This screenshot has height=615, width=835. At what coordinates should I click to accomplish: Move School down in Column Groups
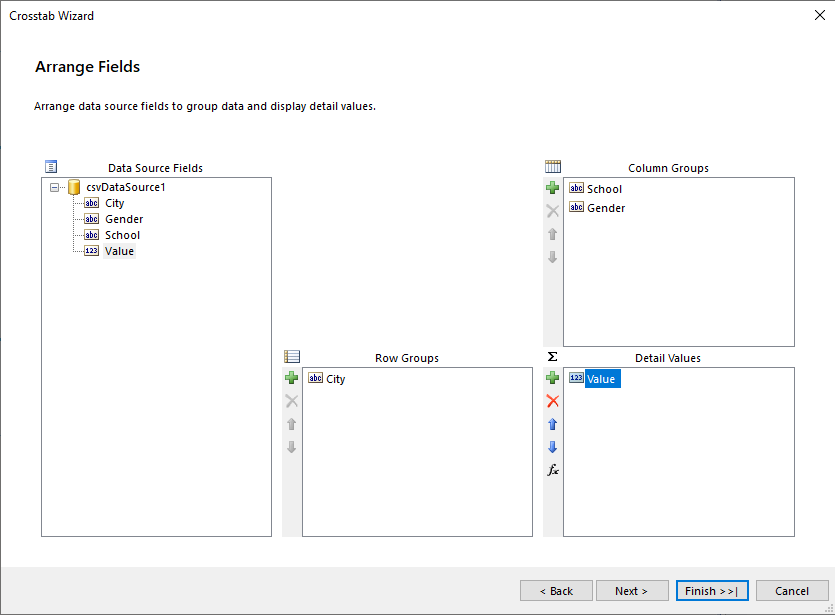552,257
